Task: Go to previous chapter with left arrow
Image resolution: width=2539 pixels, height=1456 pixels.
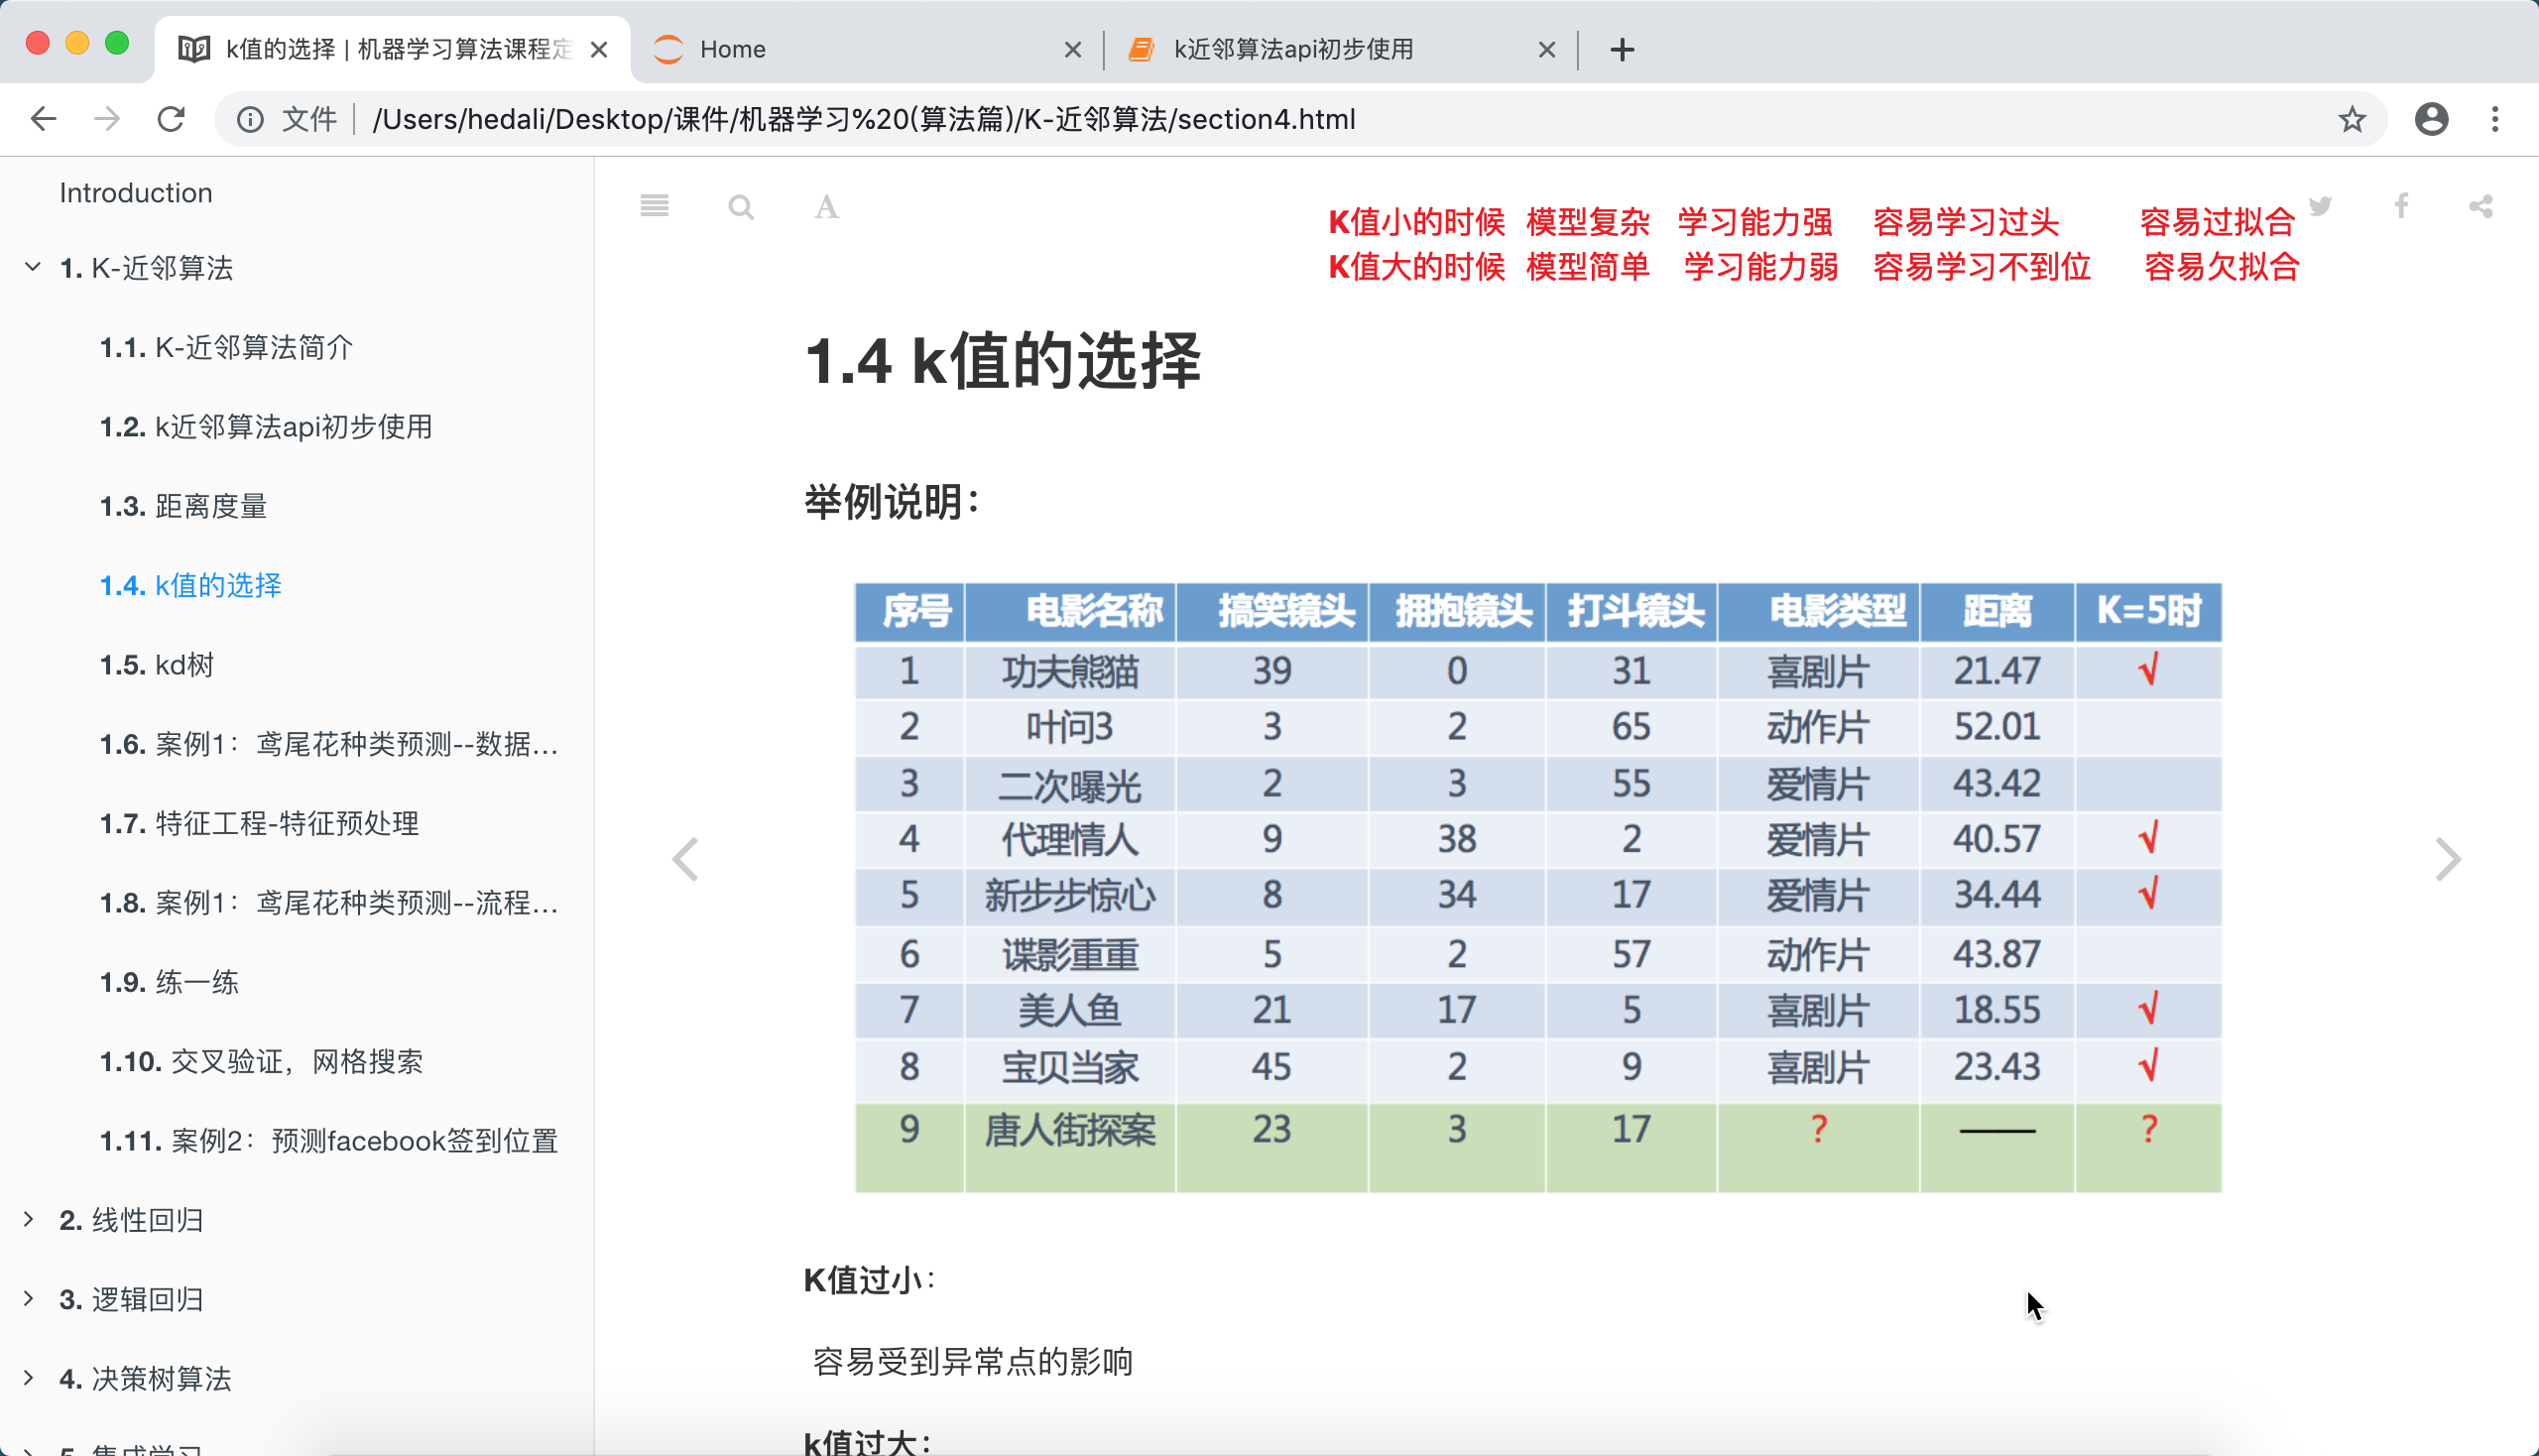Action: [685, 859]
